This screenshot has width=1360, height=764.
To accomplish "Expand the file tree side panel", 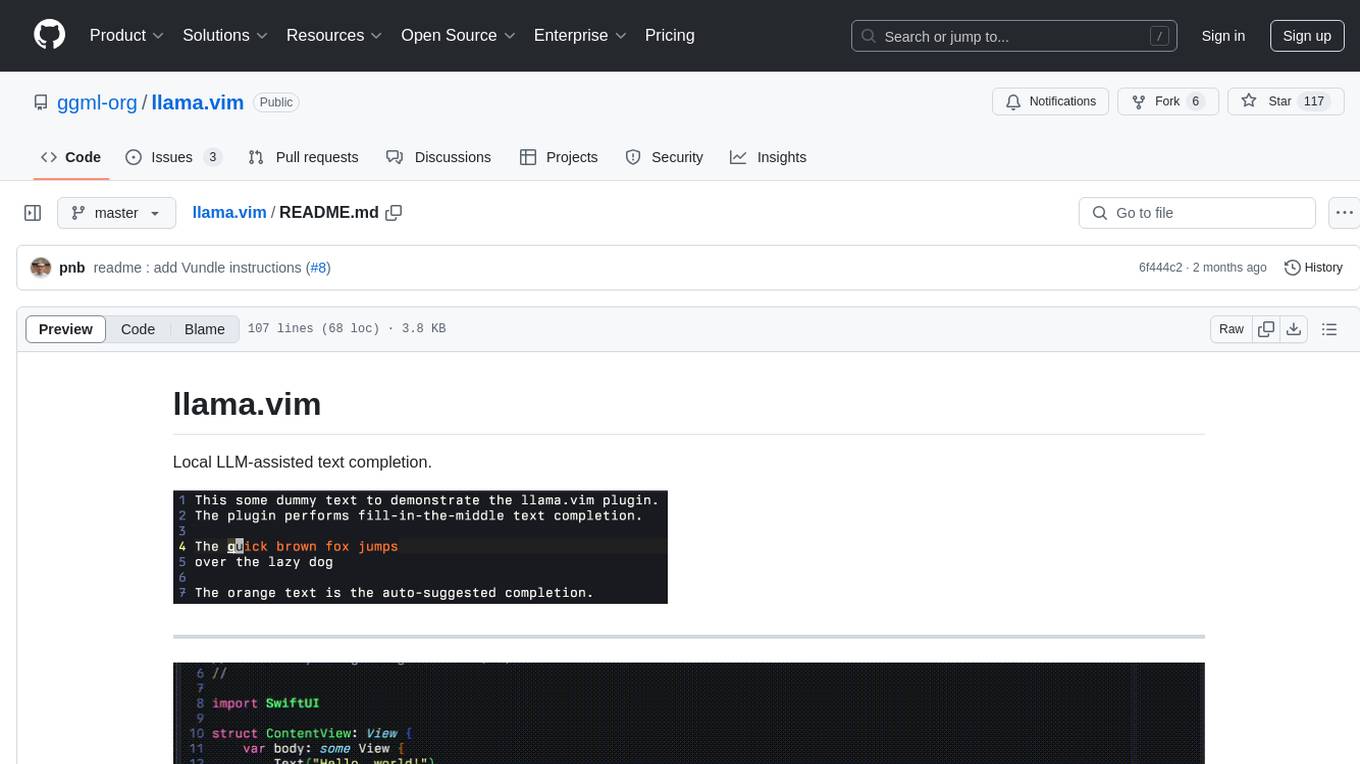I will [x=33, y=213].
